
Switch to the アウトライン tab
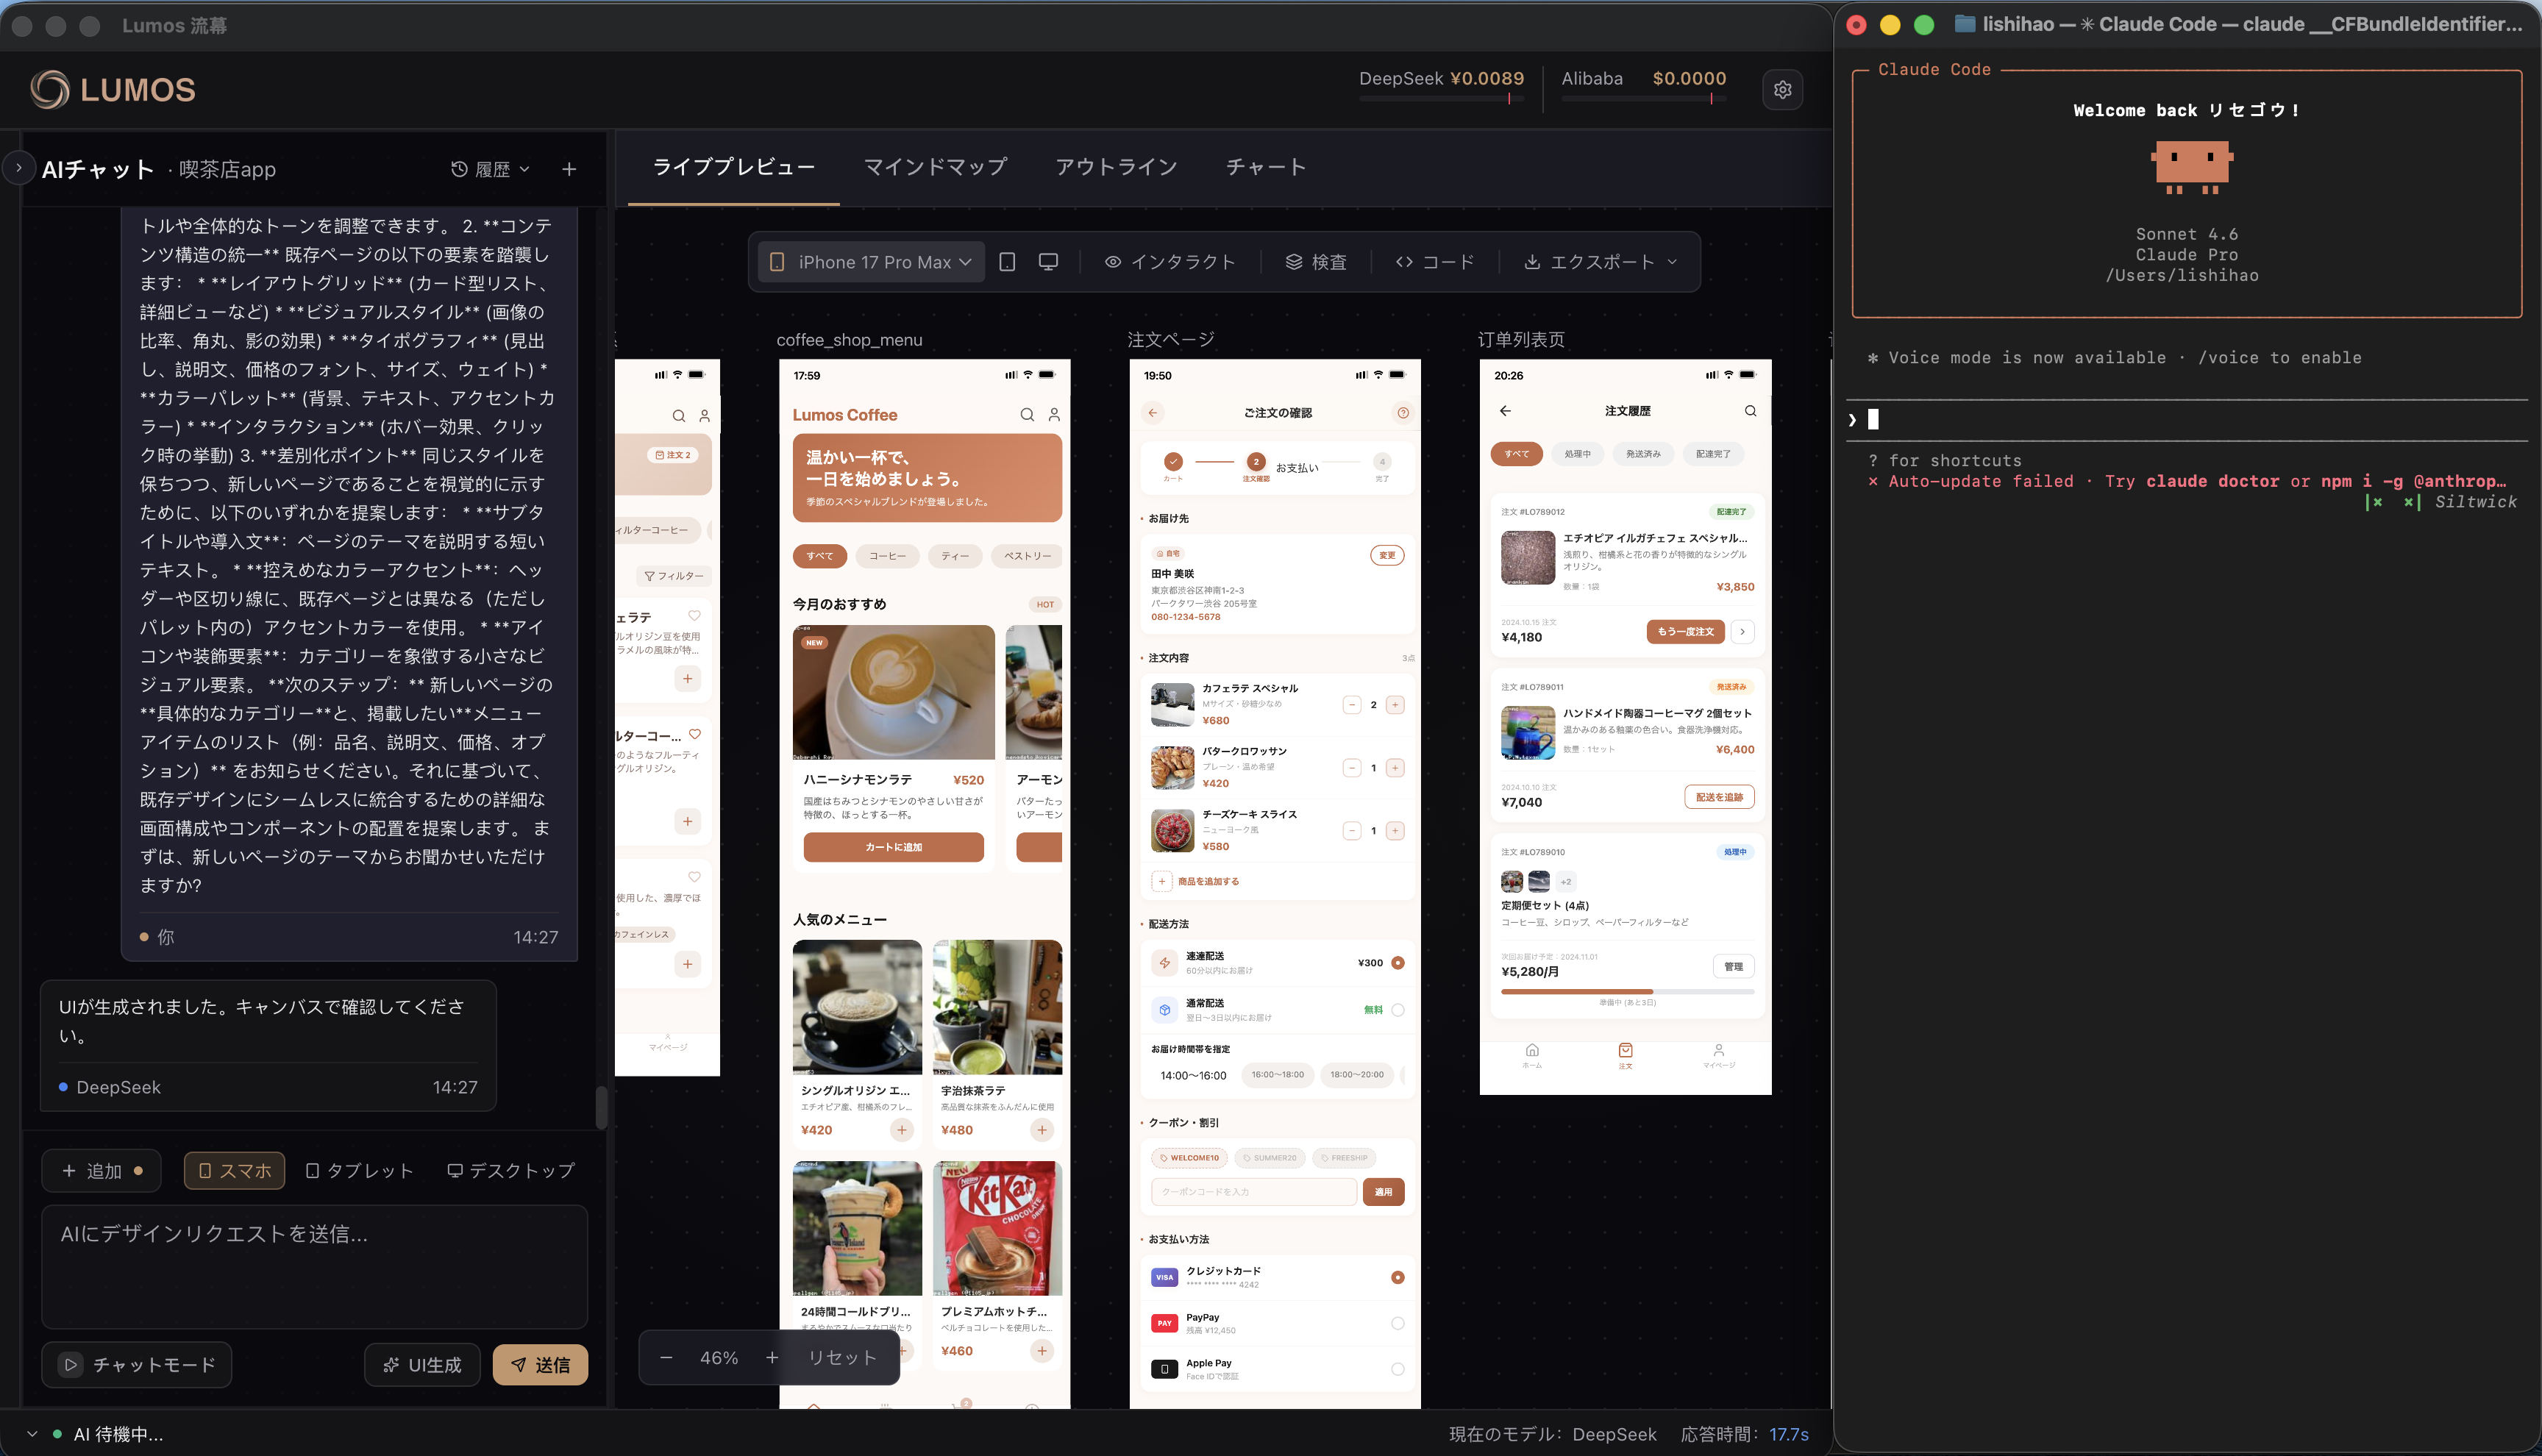[x=1116, y=167]
